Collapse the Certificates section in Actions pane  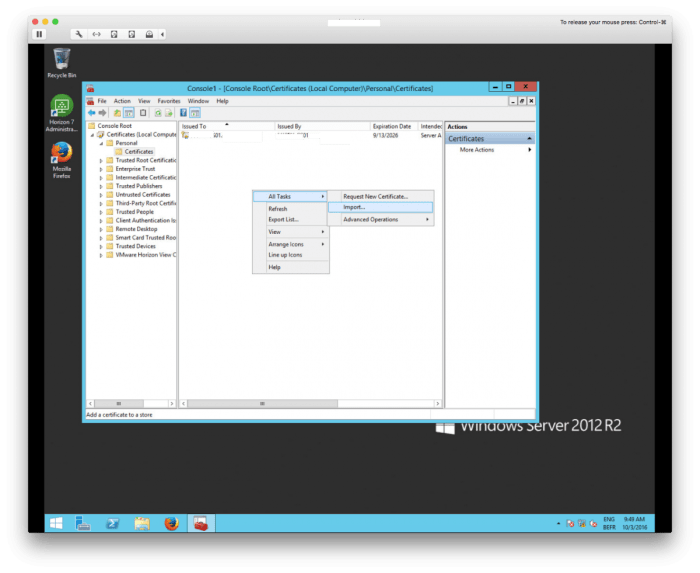tap(529, 138)
